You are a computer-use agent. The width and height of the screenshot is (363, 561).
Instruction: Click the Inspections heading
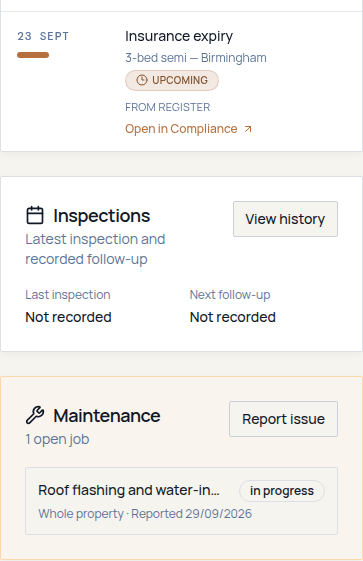[x=102, y=216]
